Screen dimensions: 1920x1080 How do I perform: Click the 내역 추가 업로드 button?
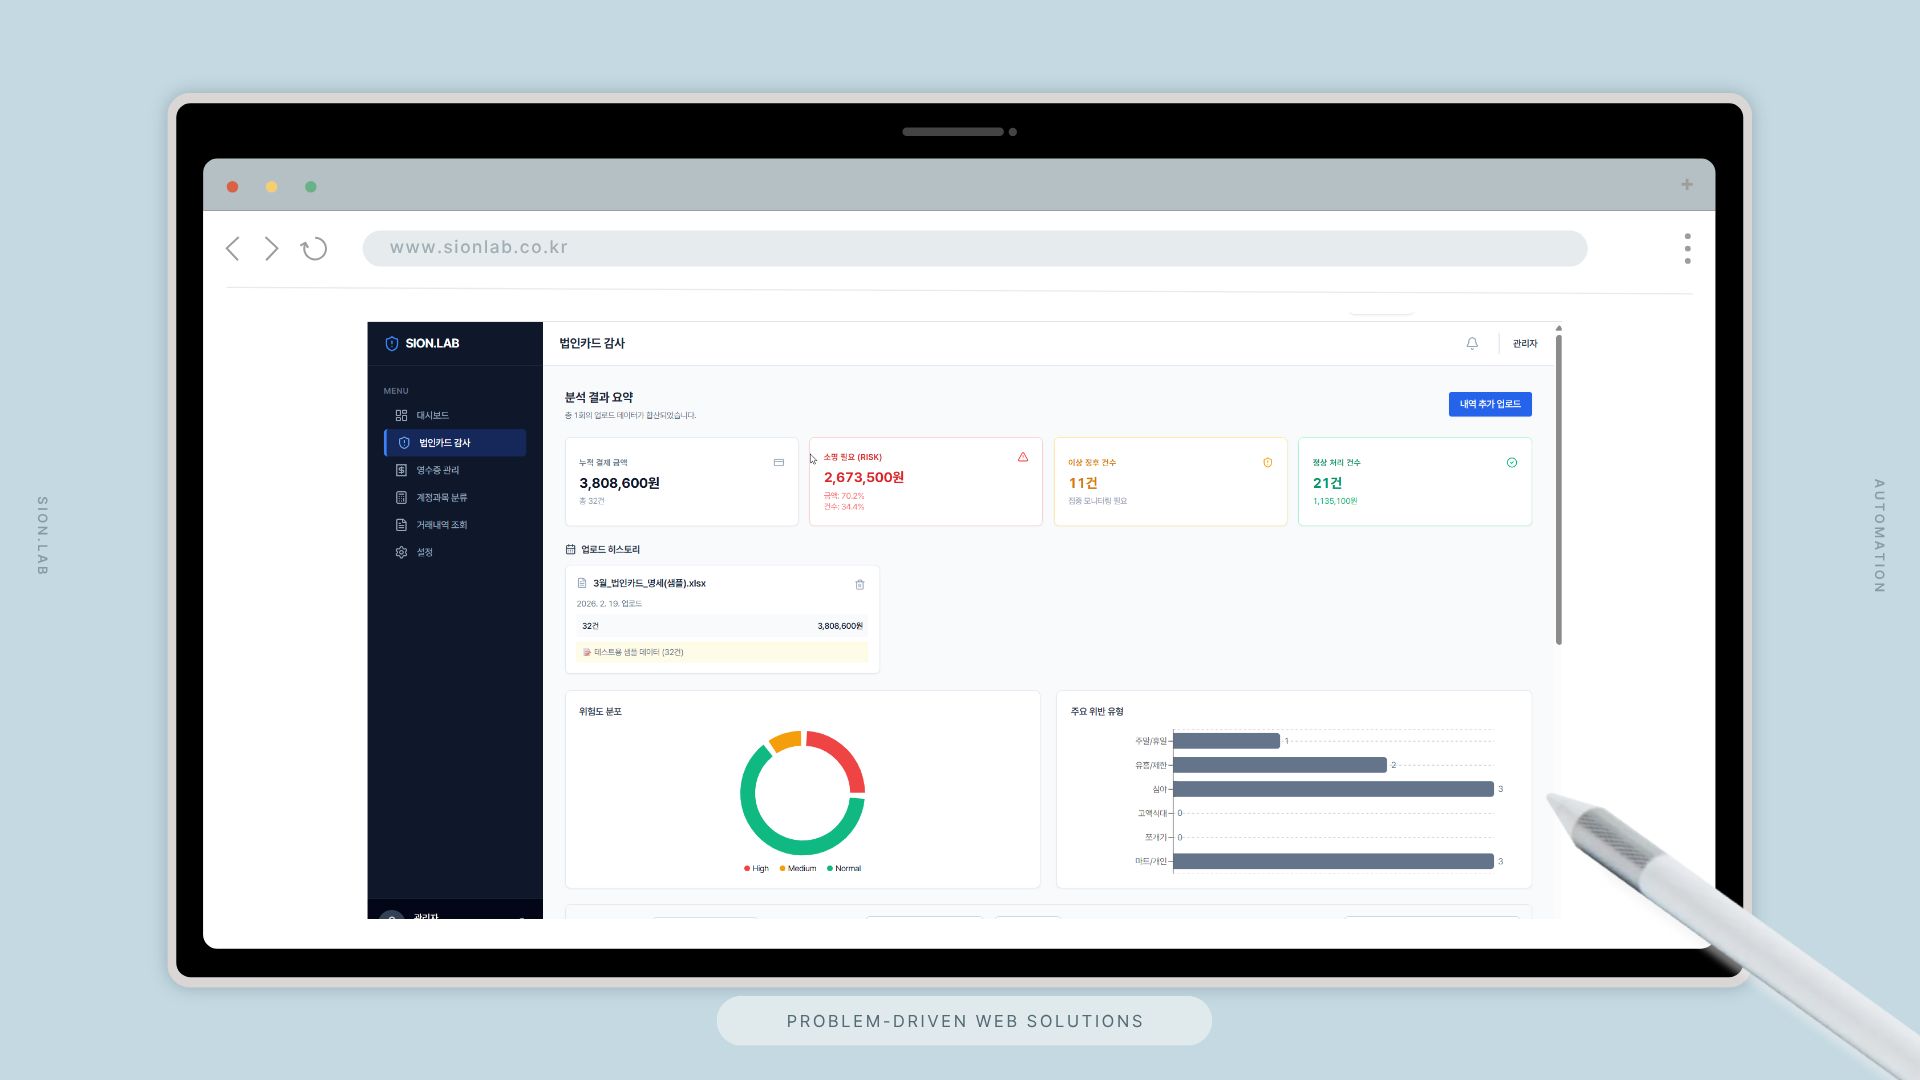click(1489, 404)
